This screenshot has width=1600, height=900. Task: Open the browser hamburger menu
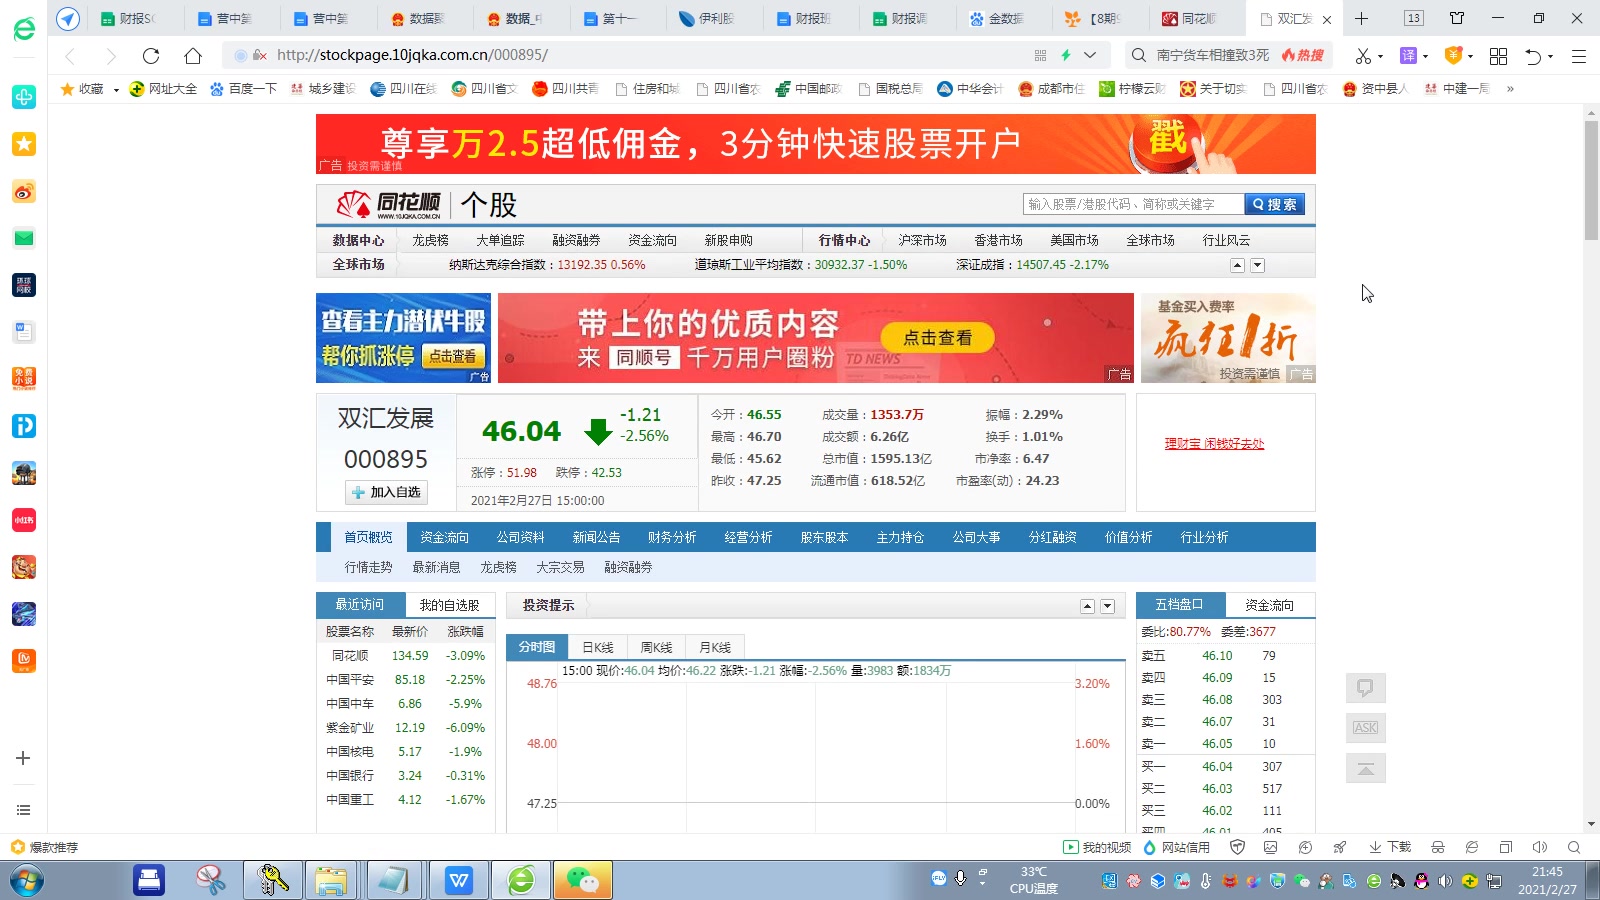pos(1579,56)
